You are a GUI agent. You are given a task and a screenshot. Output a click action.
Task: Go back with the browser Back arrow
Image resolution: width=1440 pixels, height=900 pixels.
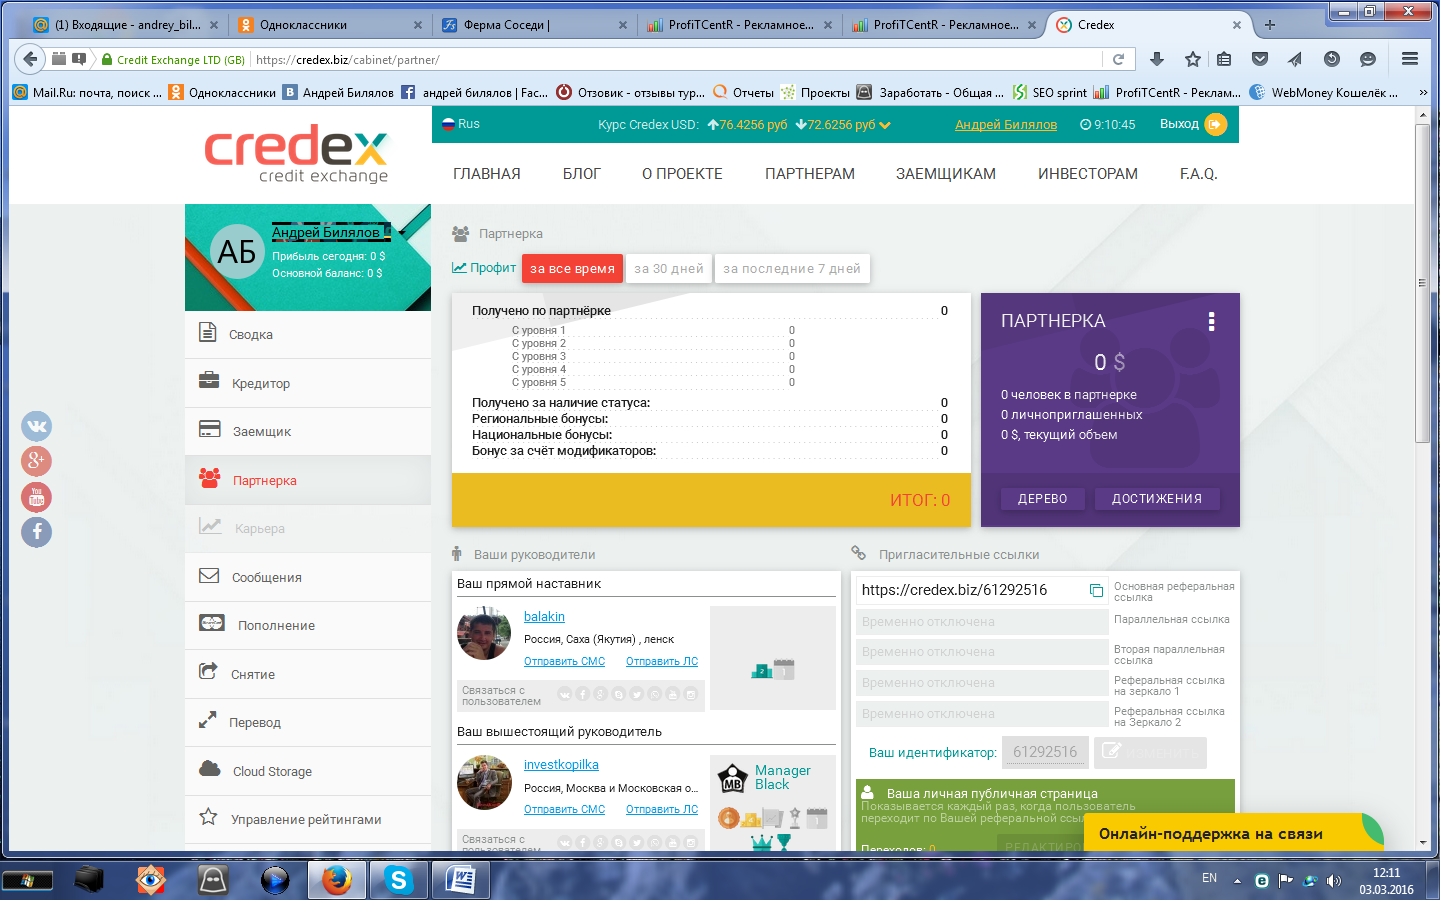click(x=29, y=59)
